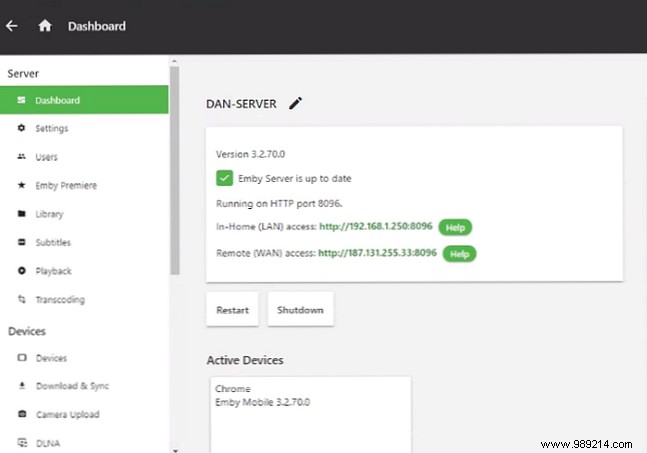Screen dimensions: 647x453
Task: Click the sidebar scrollbar down arrow
Action: 175,451
